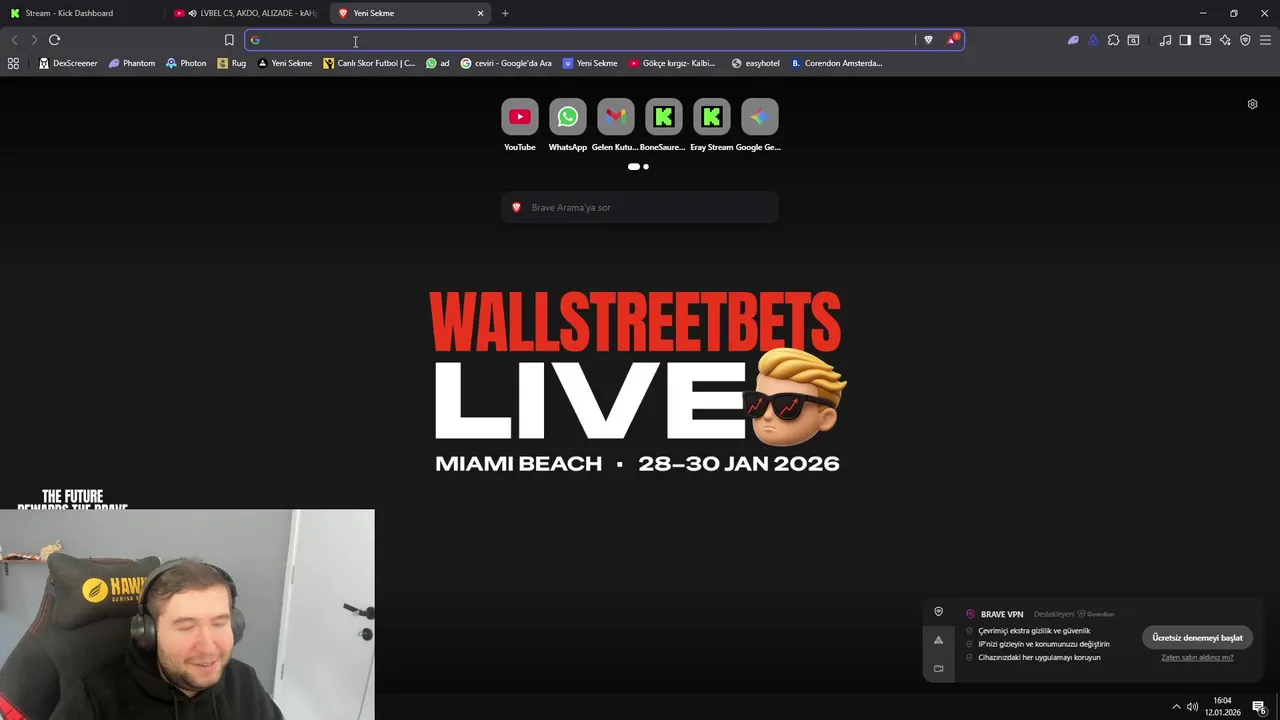This screenshot has height=720, width=1280.
Task: Click the blue triangle extension icon
Action: [x=1093, y=40]
